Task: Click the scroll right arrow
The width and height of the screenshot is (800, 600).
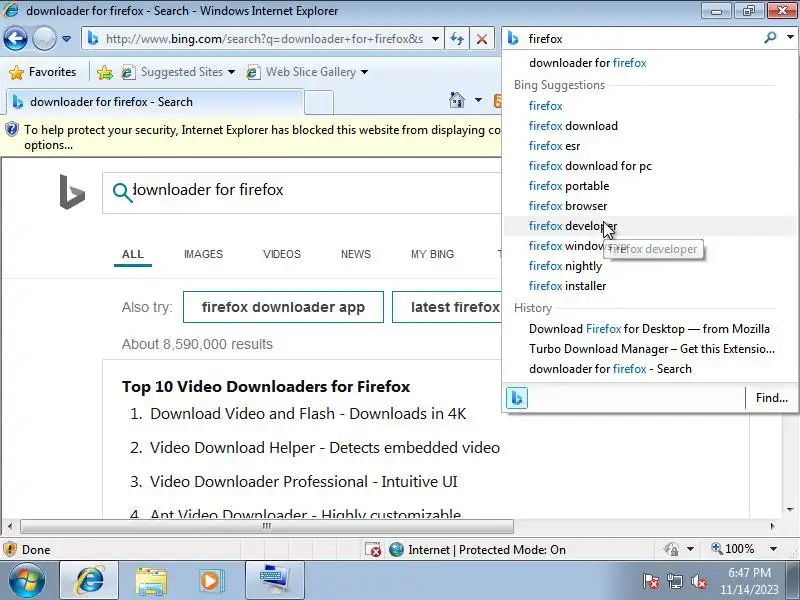Action: (772, 526)
